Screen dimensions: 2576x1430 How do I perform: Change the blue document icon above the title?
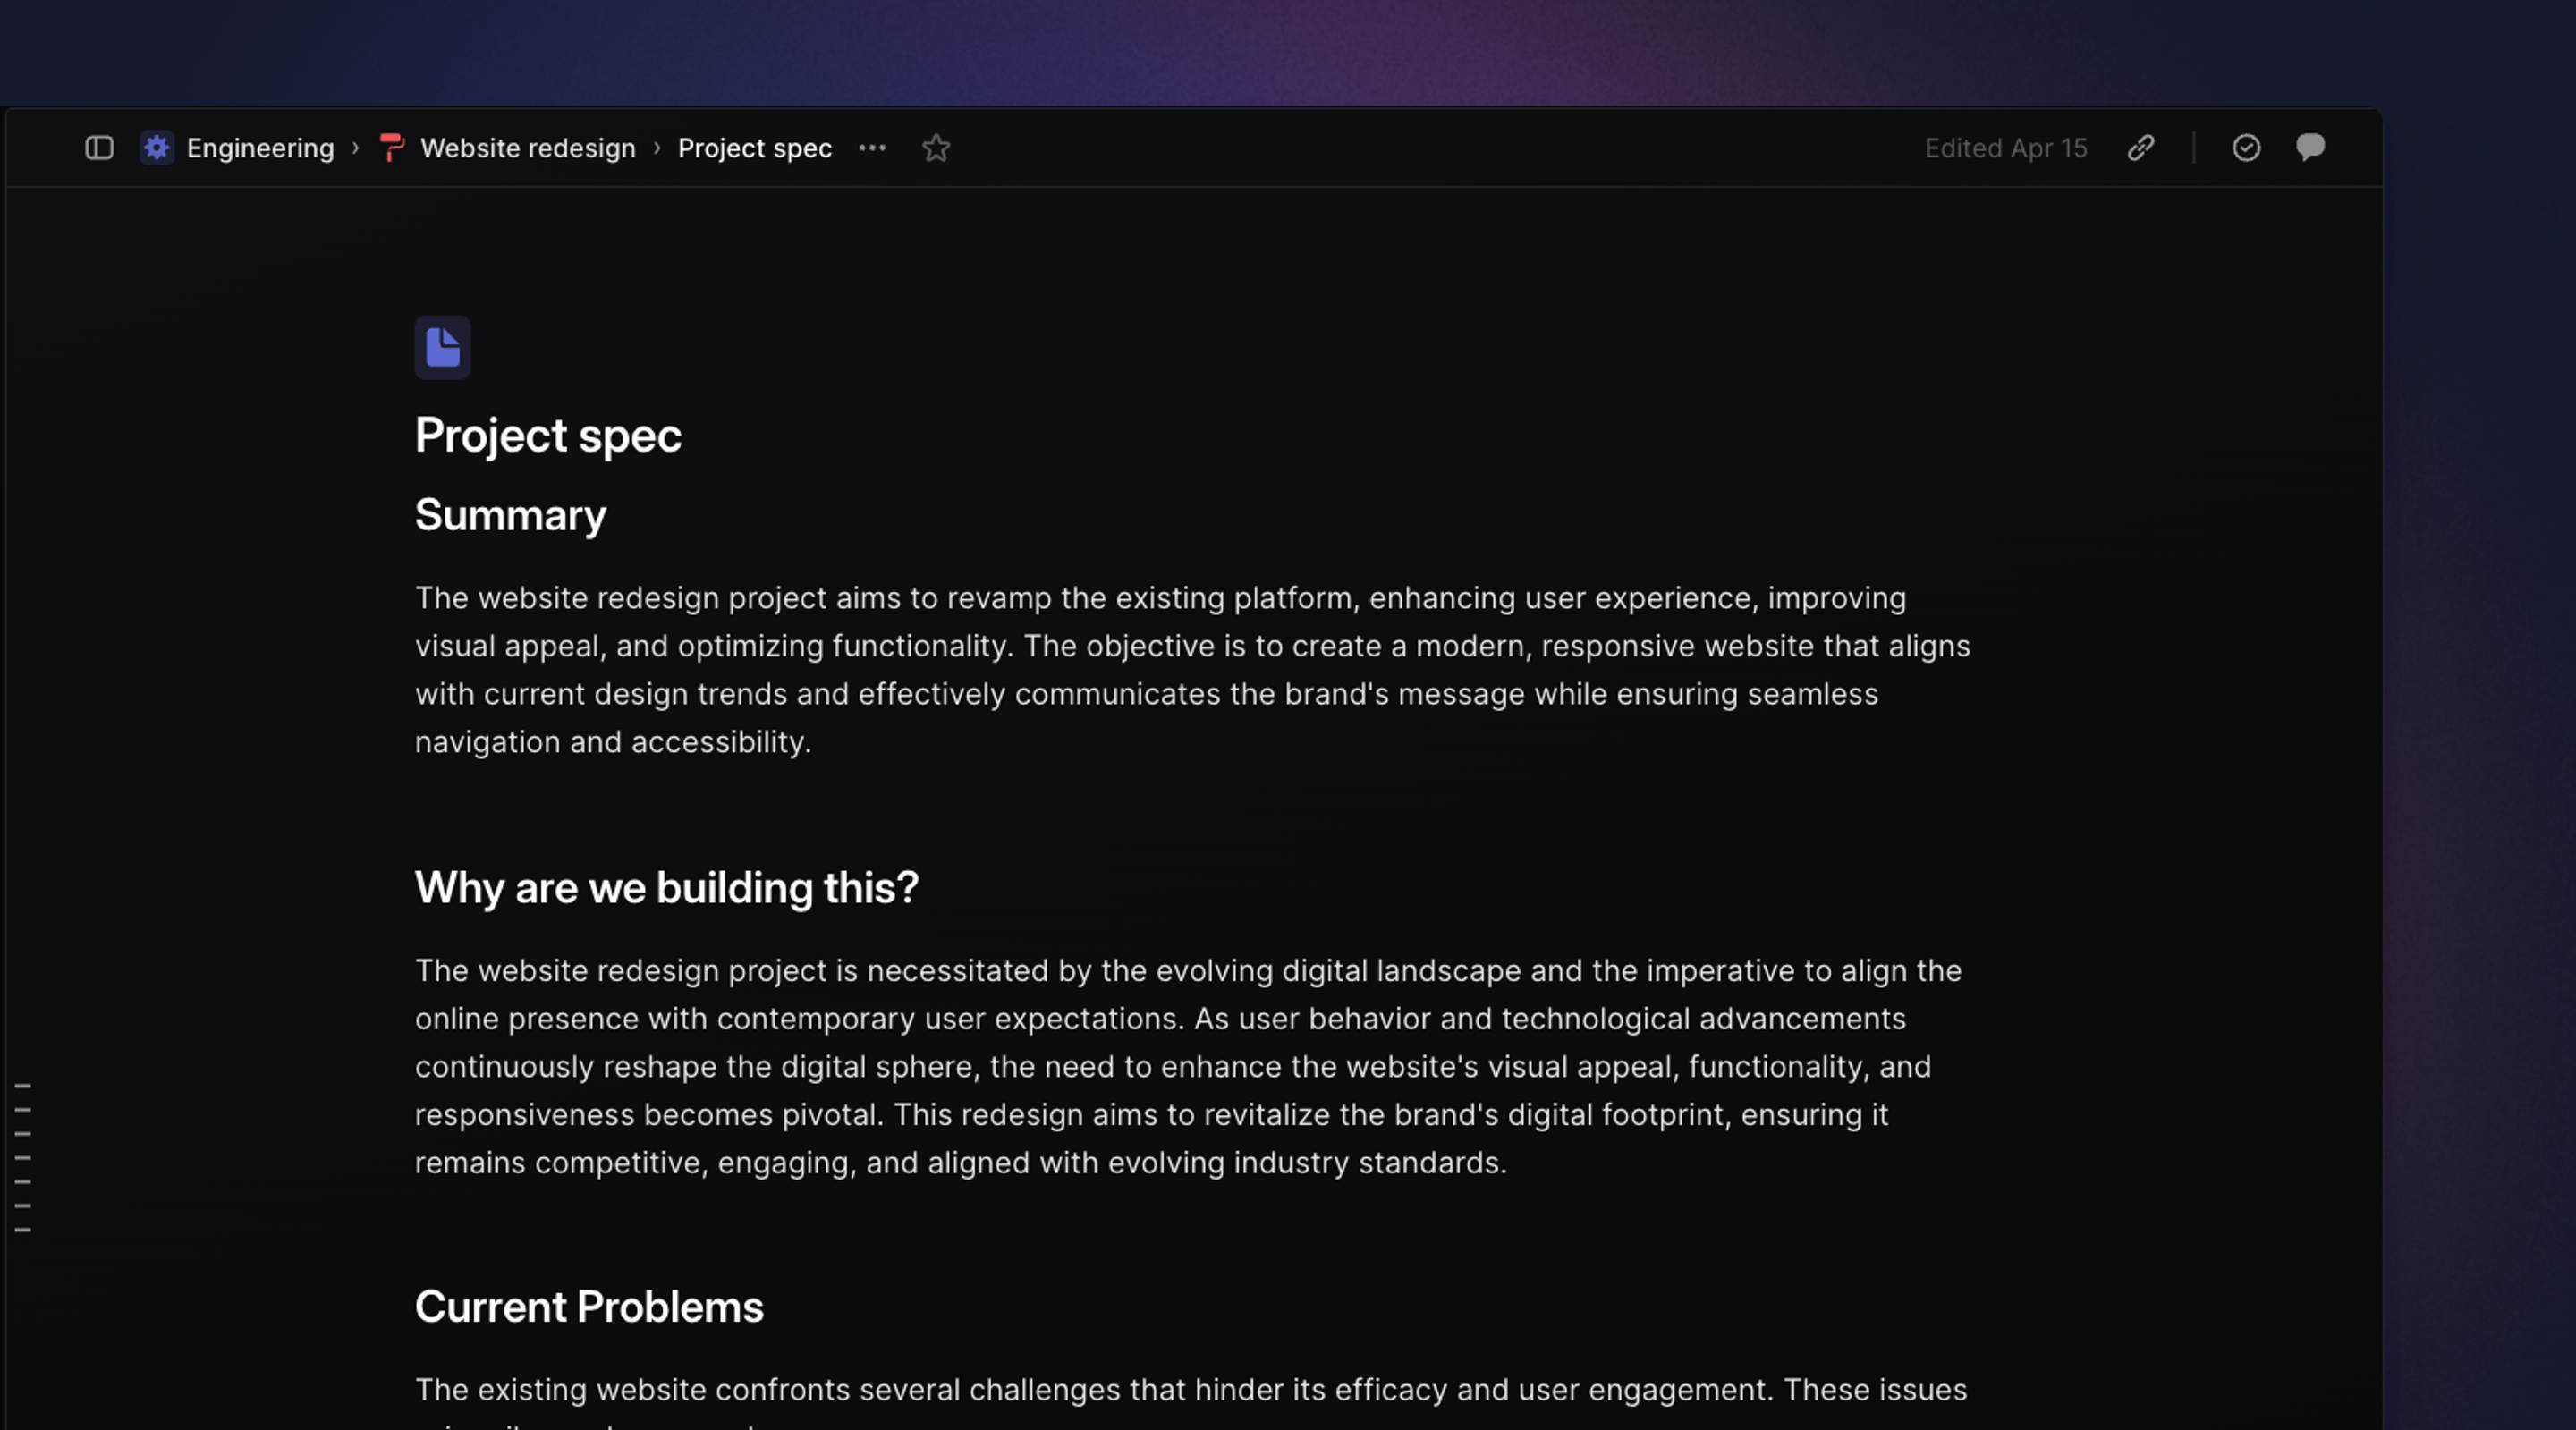tap(442, 348)
